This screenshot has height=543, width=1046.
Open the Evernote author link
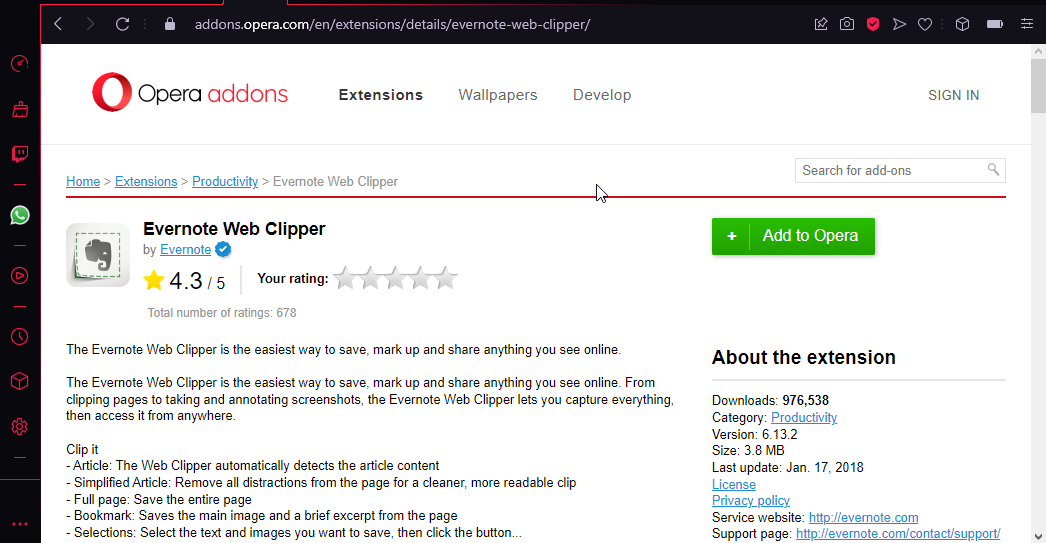185,249
